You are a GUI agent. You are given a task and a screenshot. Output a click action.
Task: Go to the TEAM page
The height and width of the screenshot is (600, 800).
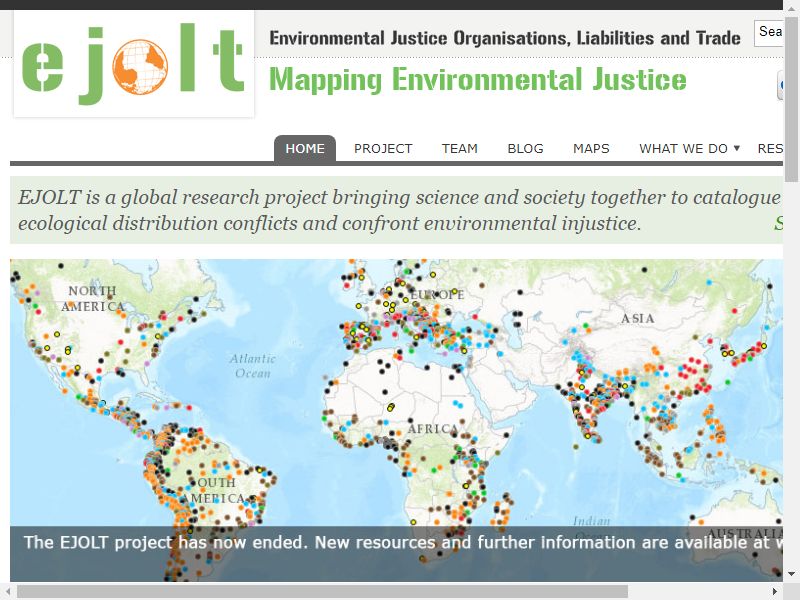459,148
